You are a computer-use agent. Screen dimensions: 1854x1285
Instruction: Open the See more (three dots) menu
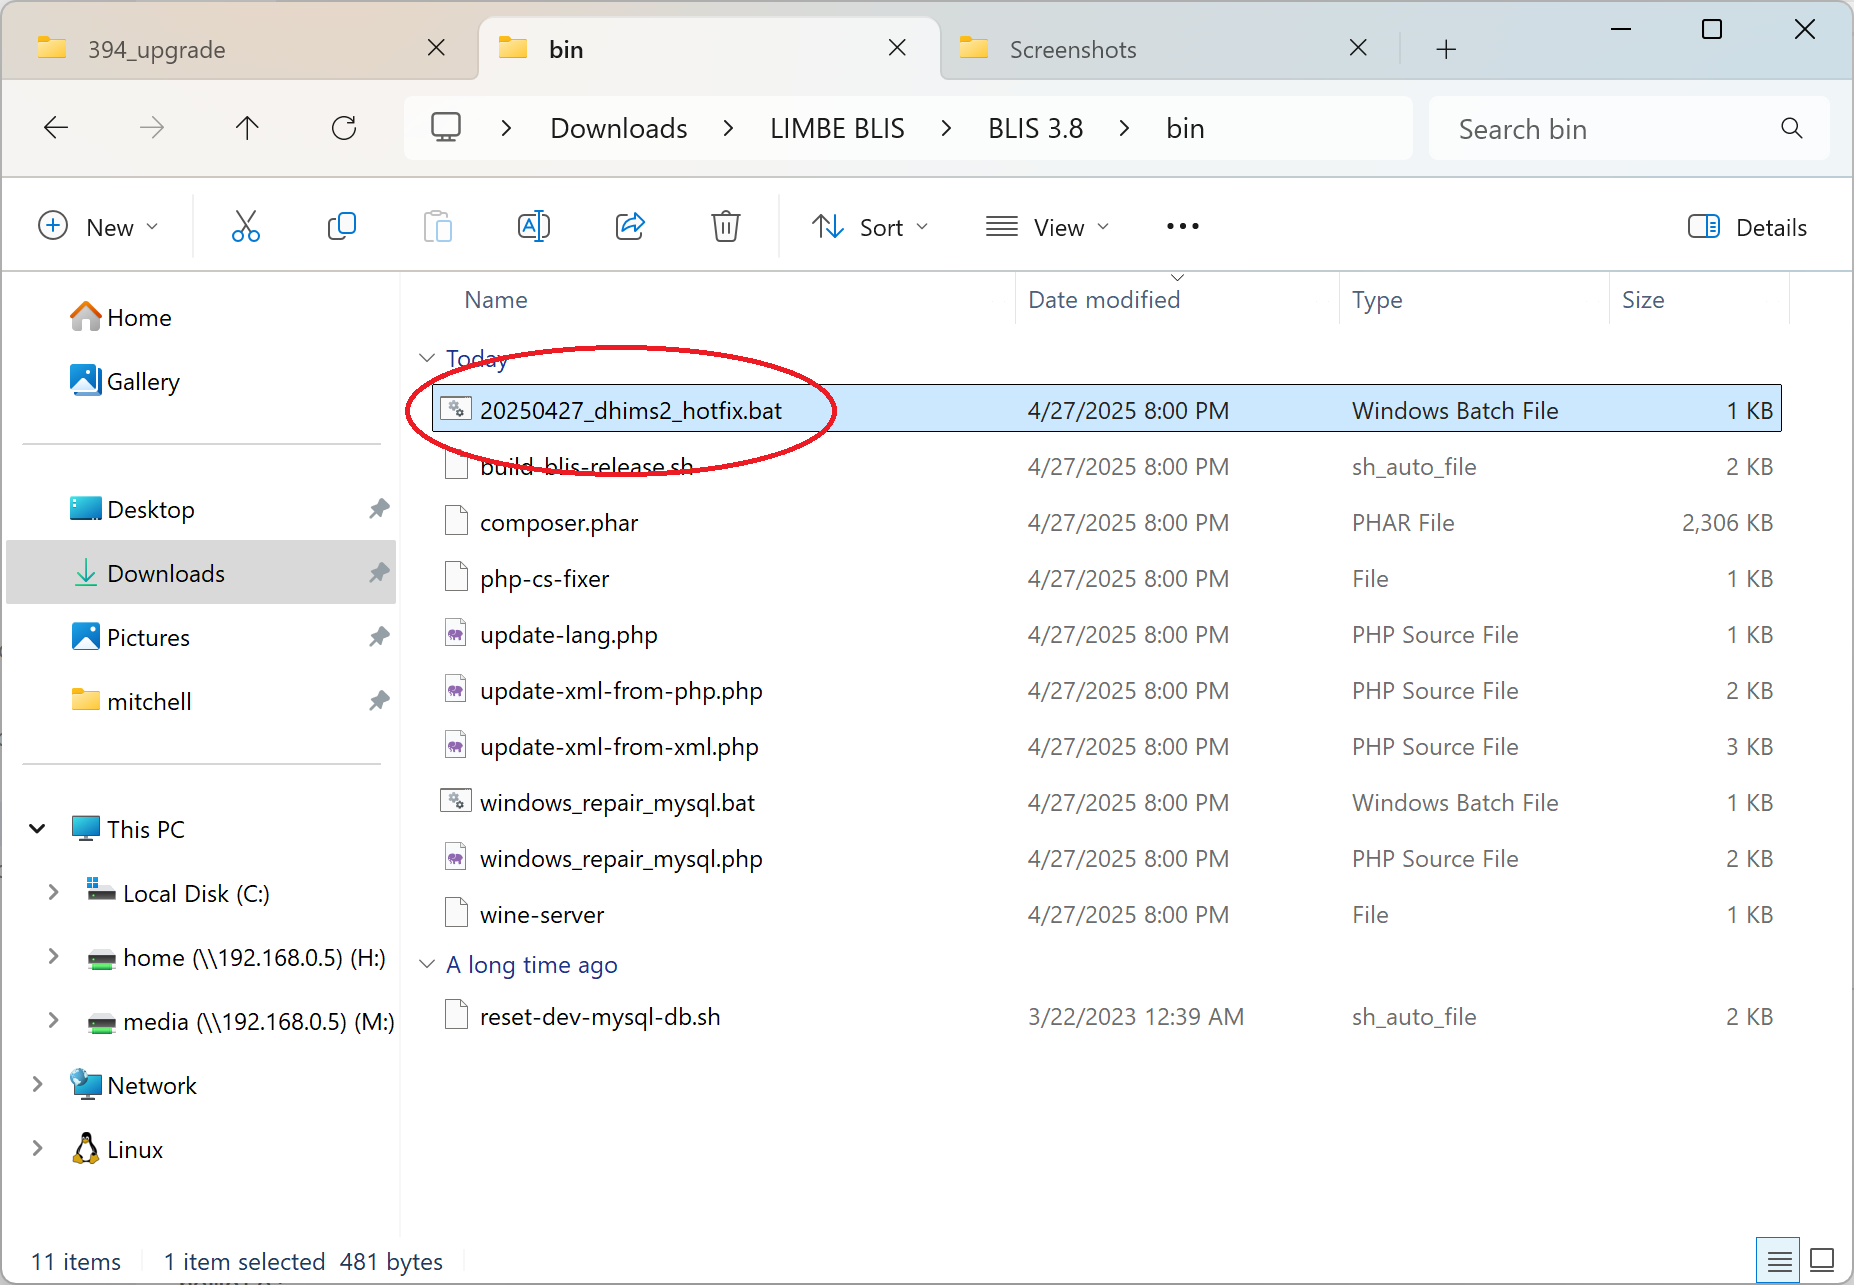(x=1183, y=227)
